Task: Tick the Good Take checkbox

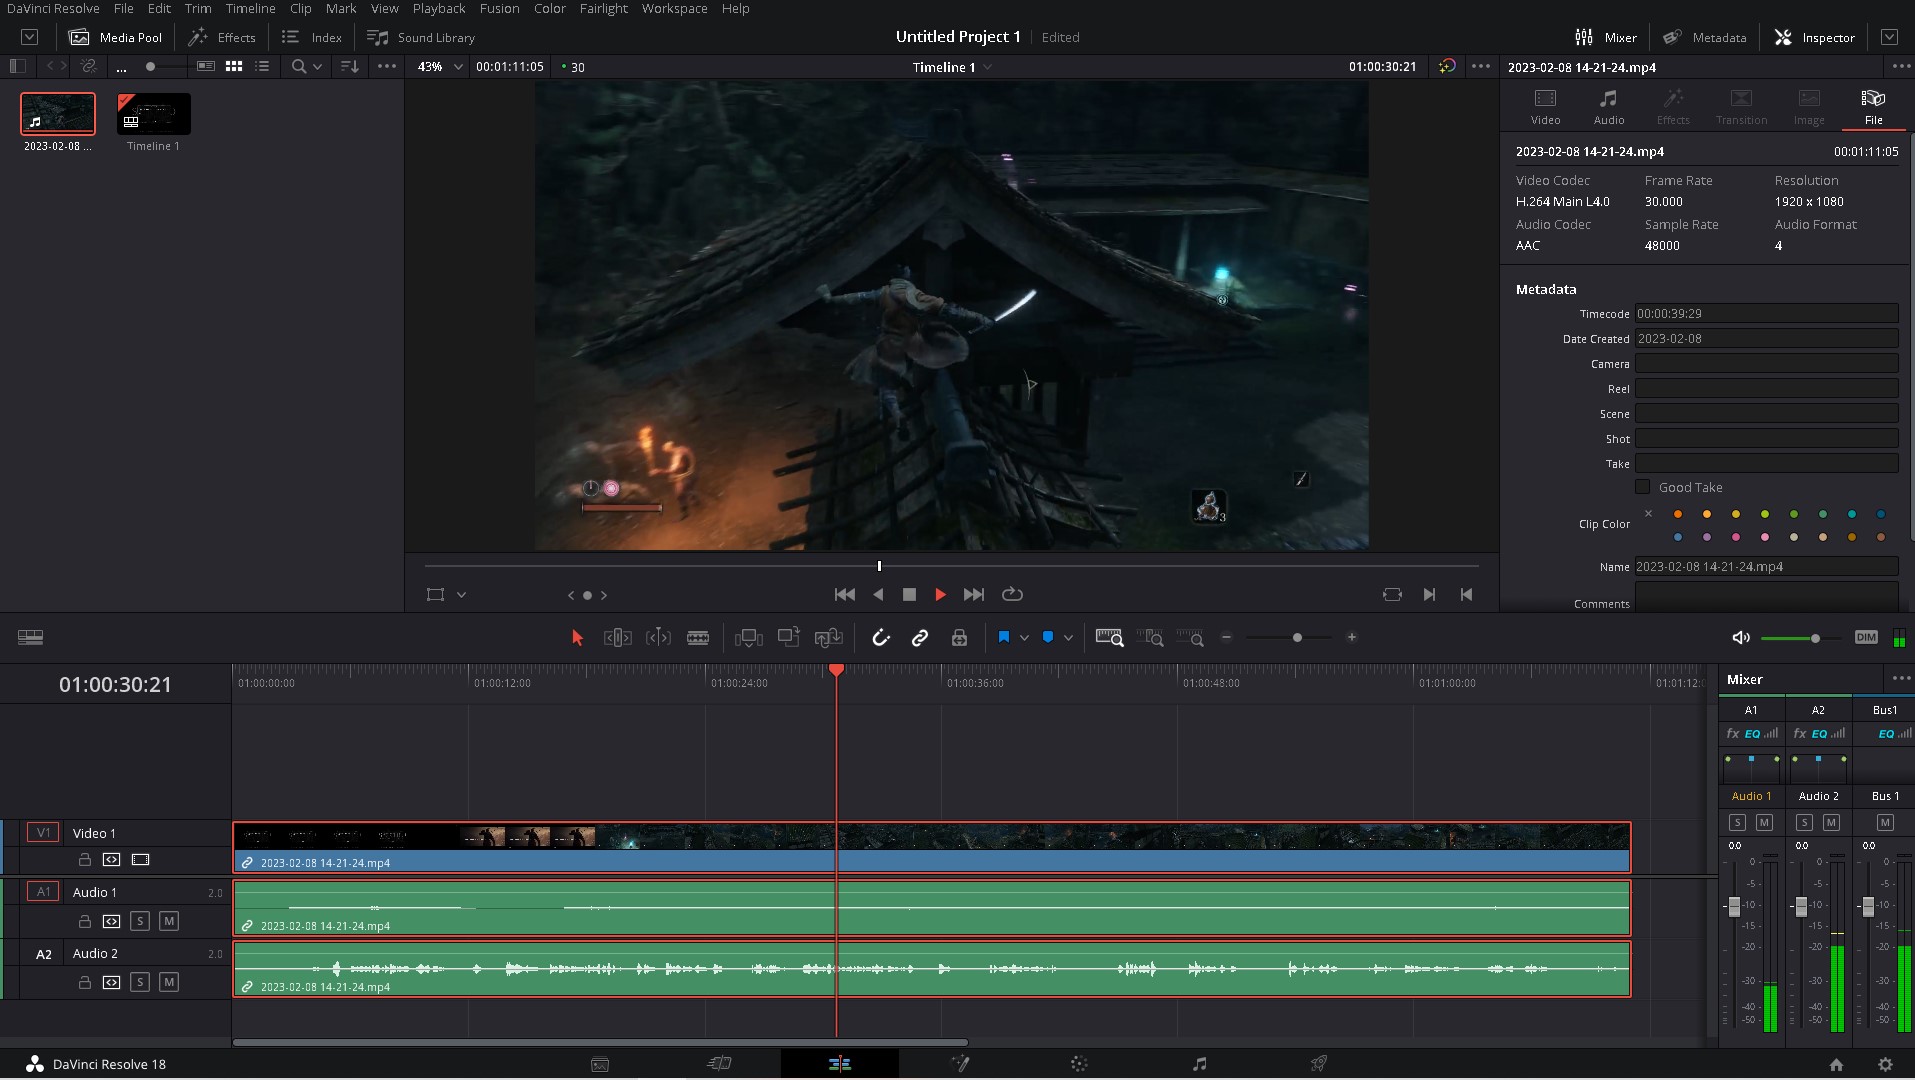Action: pos(1642,487)
